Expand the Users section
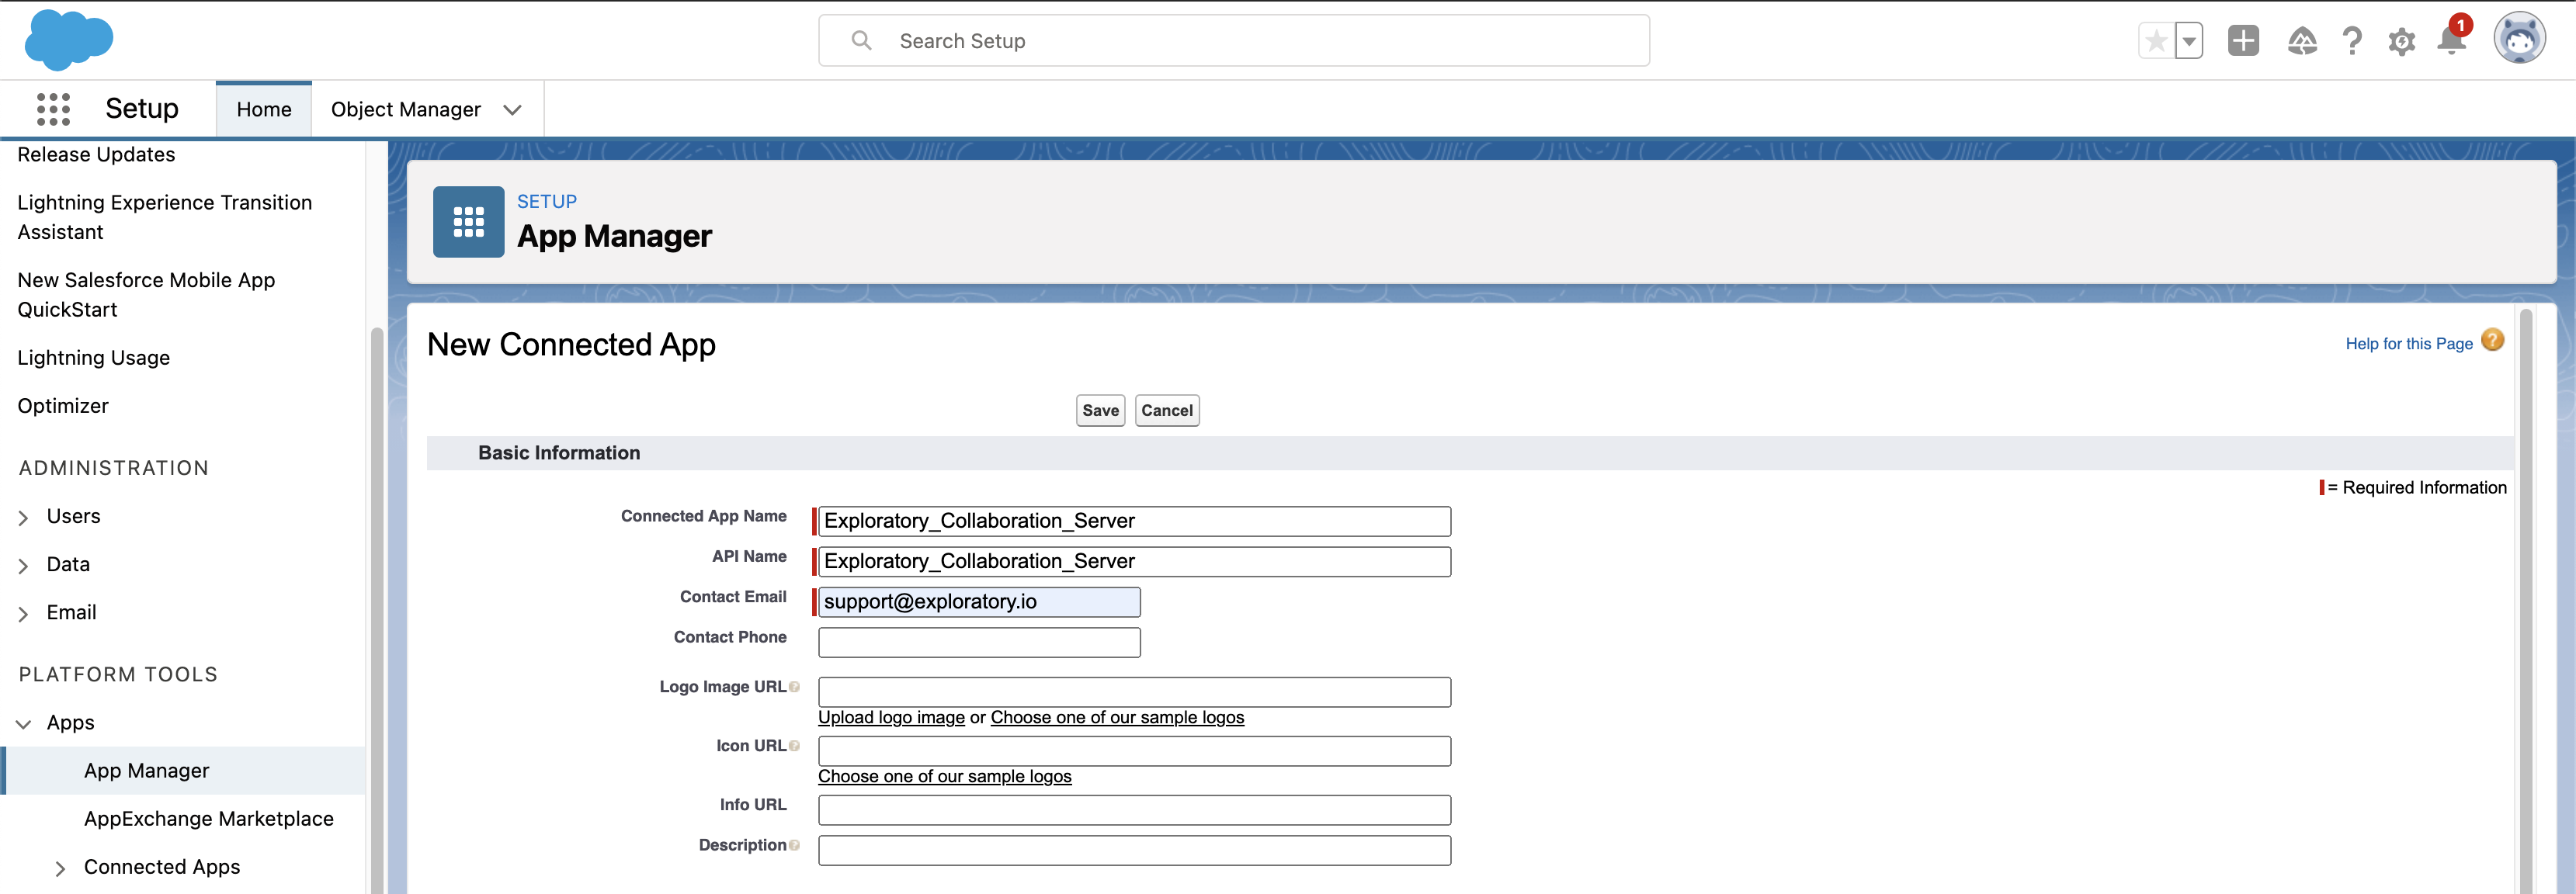 tap(24, 517)
